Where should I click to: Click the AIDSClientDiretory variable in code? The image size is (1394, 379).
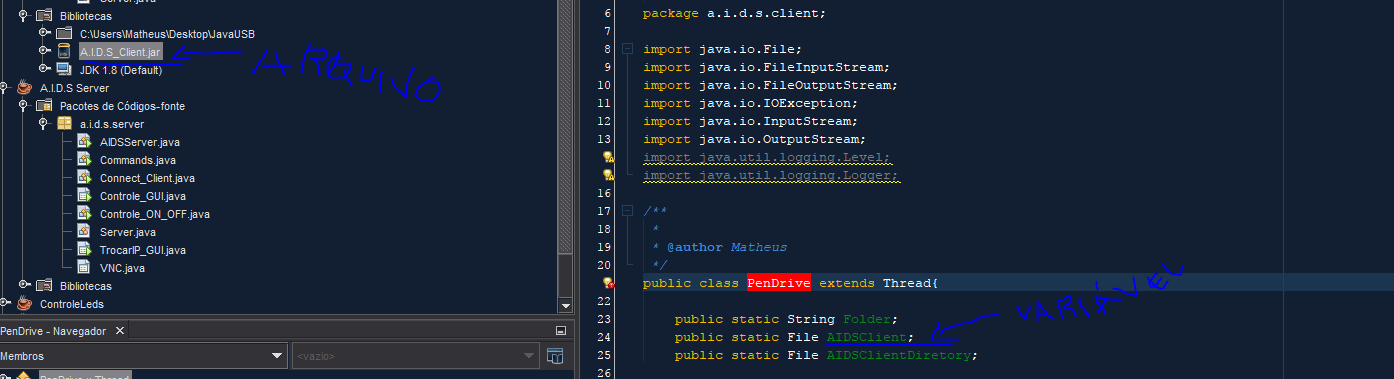tap(898, 355)
